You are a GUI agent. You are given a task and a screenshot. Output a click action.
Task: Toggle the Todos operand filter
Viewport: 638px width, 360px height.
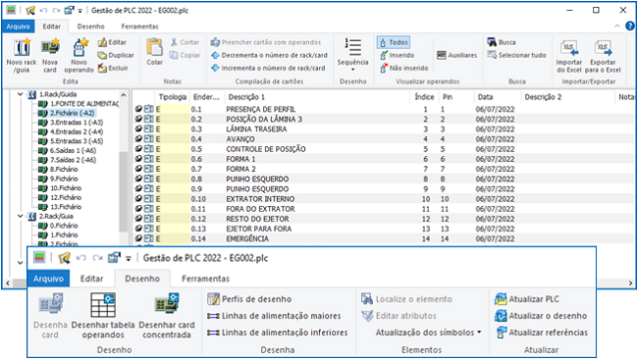pyautogui.click(x=393, y=42)
